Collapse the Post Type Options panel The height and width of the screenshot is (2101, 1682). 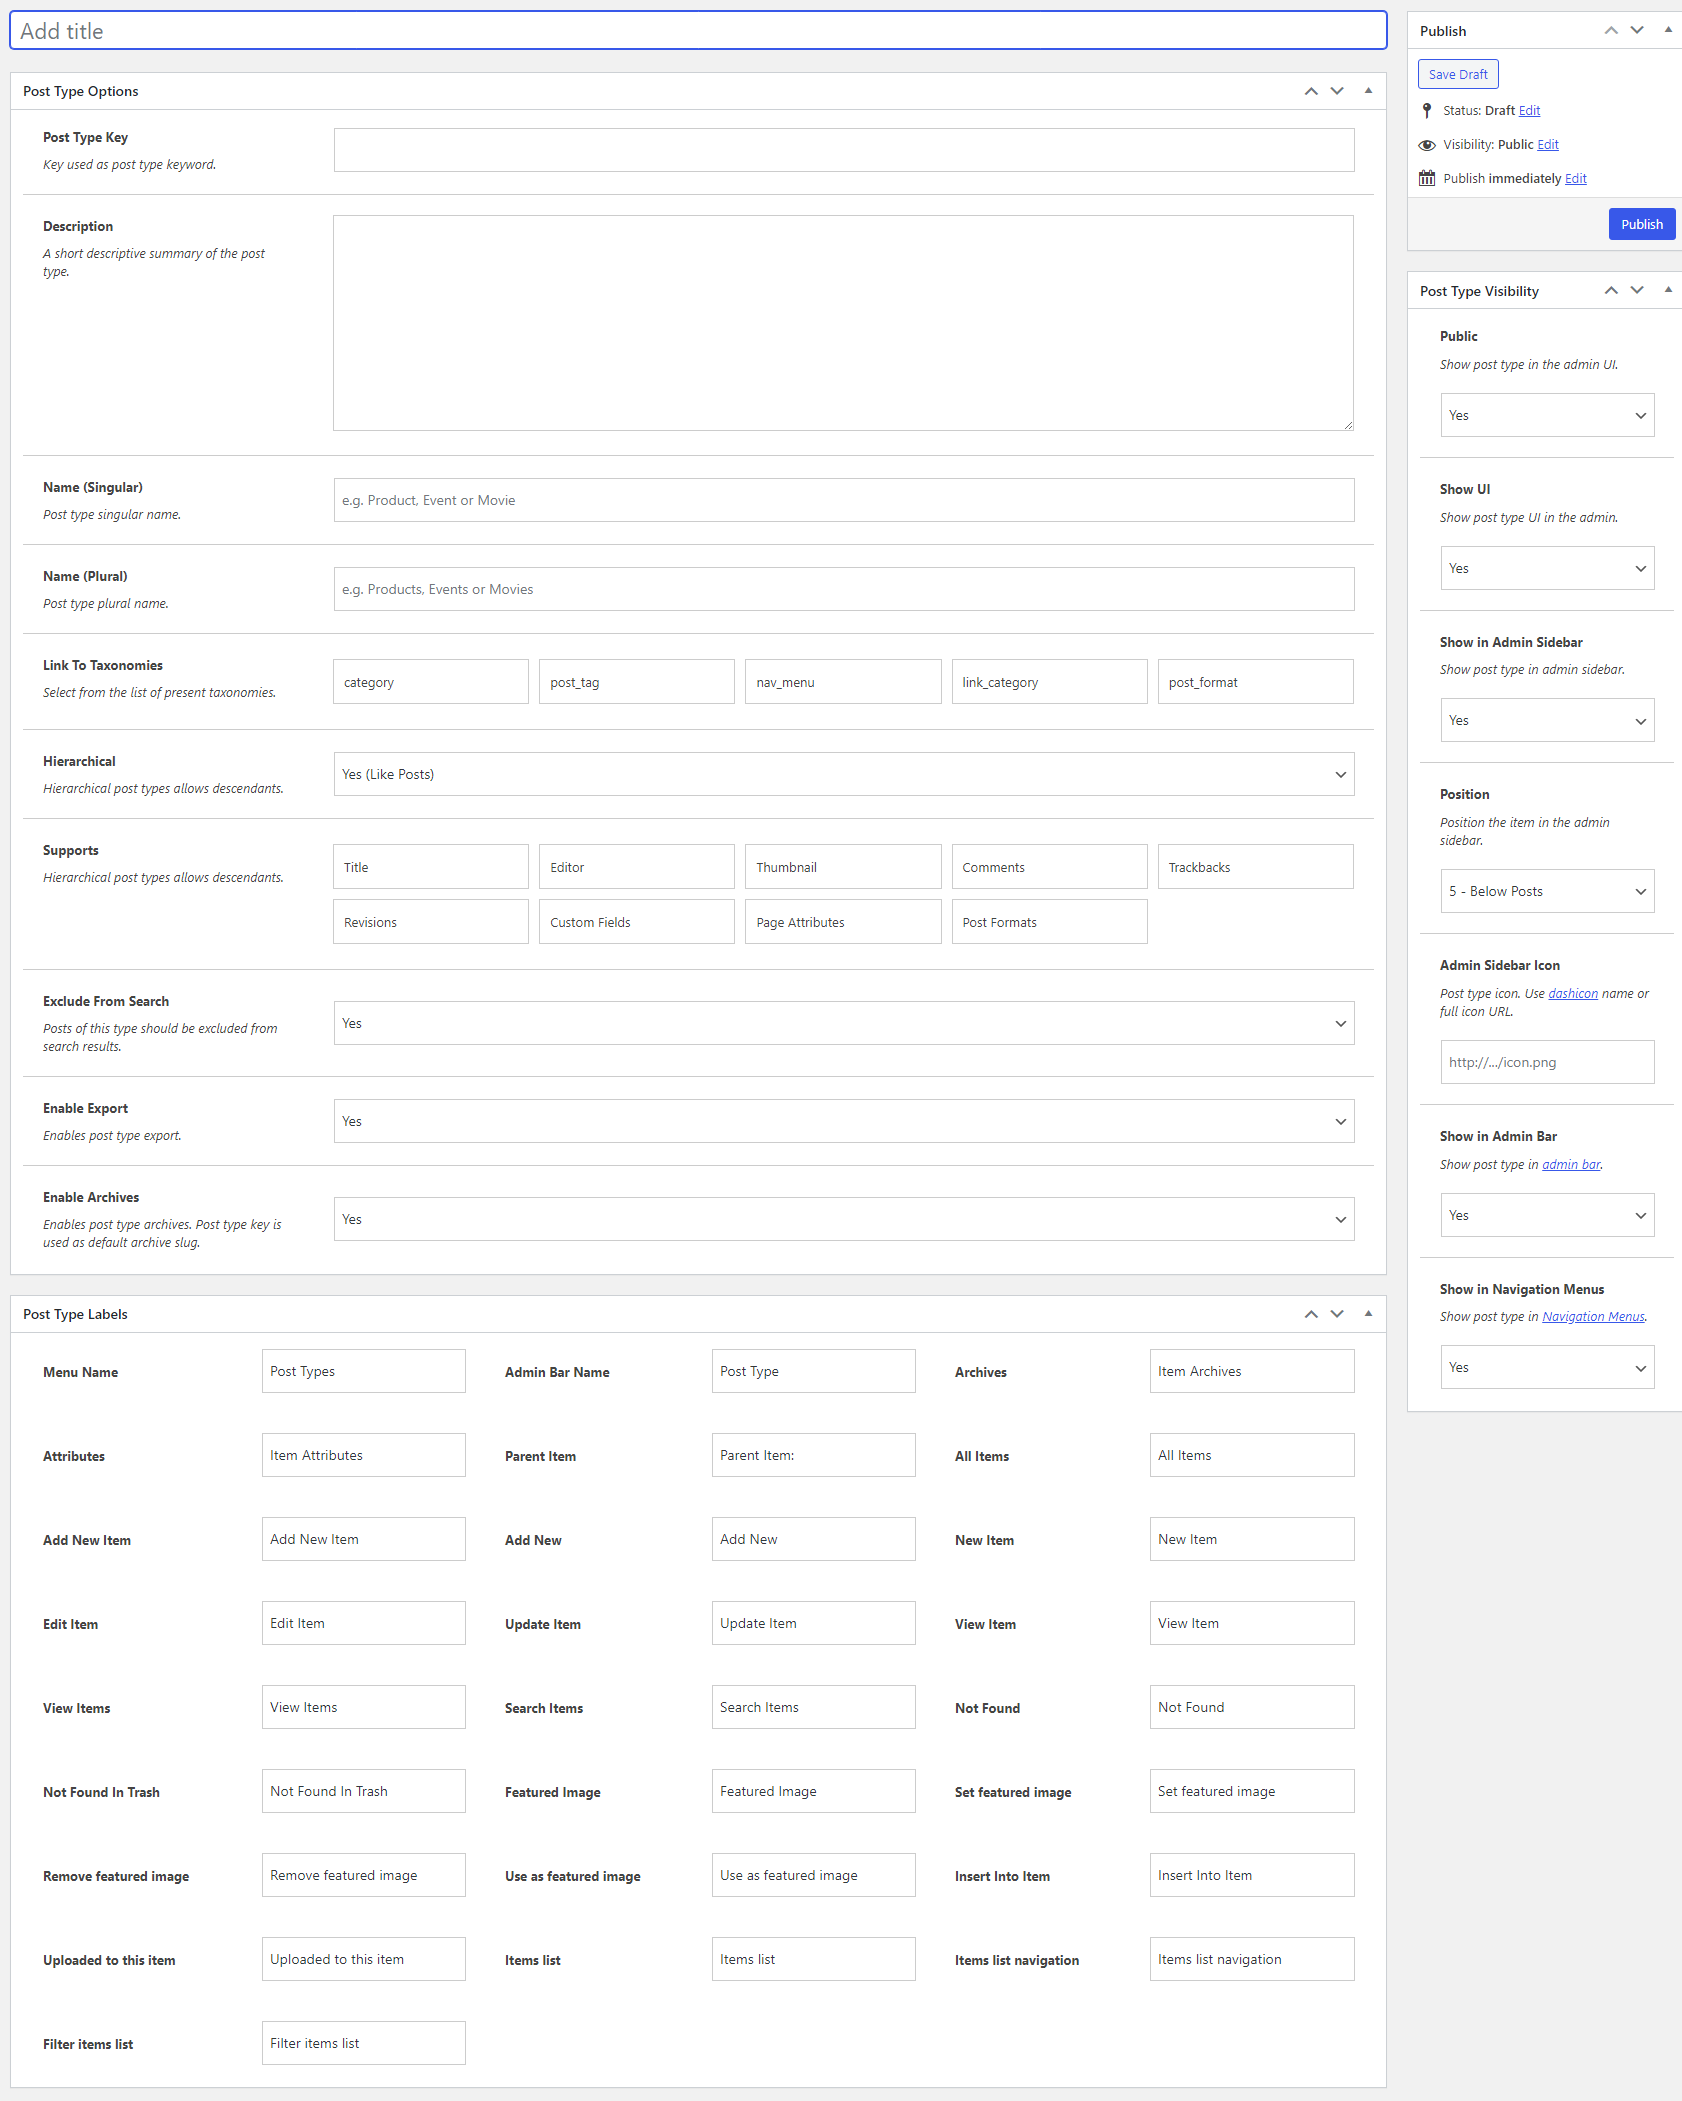pos(1368,91)
